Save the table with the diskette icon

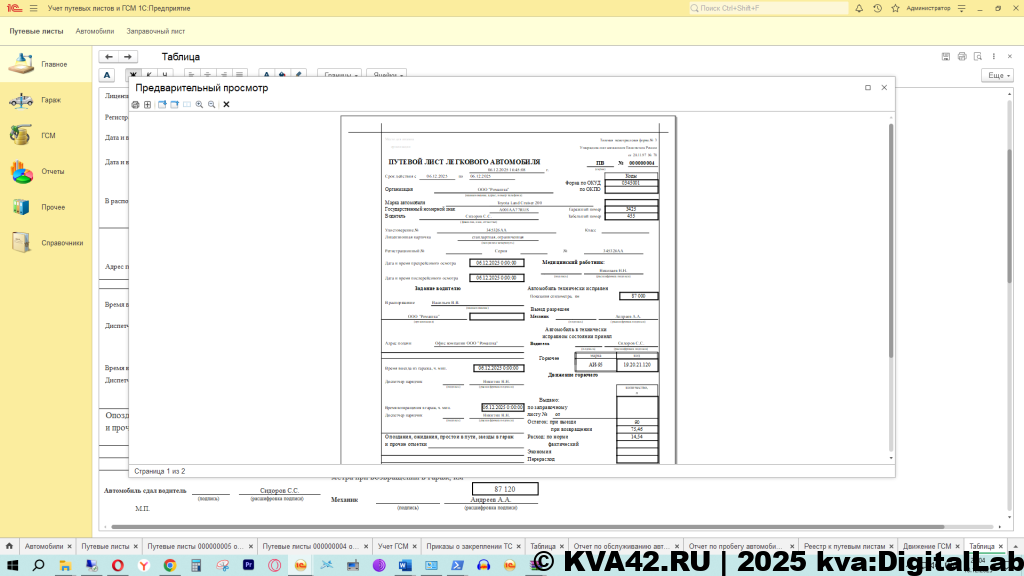point(946,57)
